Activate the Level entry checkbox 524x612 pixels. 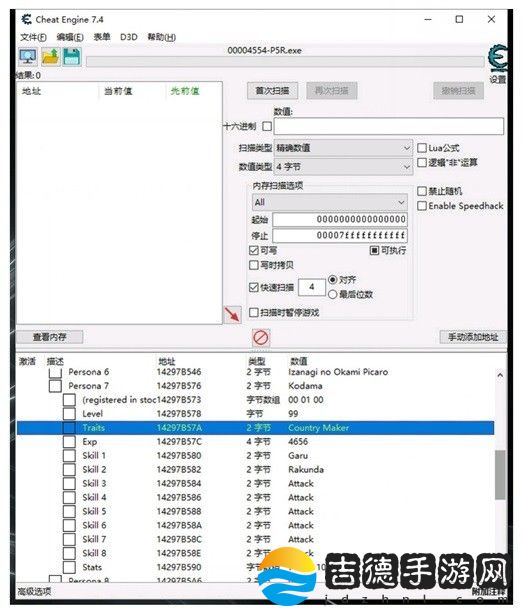coord(69,414)
